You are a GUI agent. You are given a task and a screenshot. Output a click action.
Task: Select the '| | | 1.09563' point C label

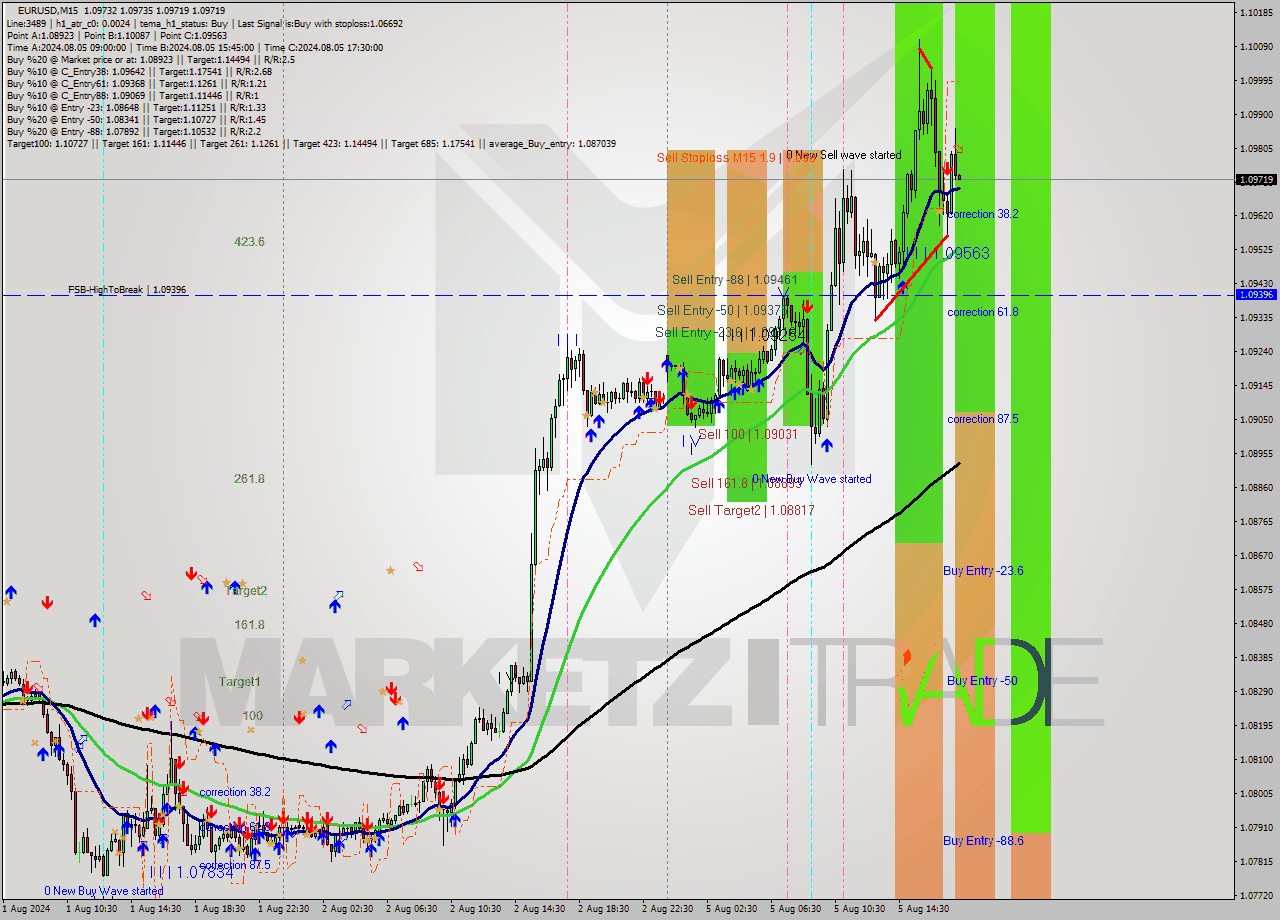tap(950, 254)
